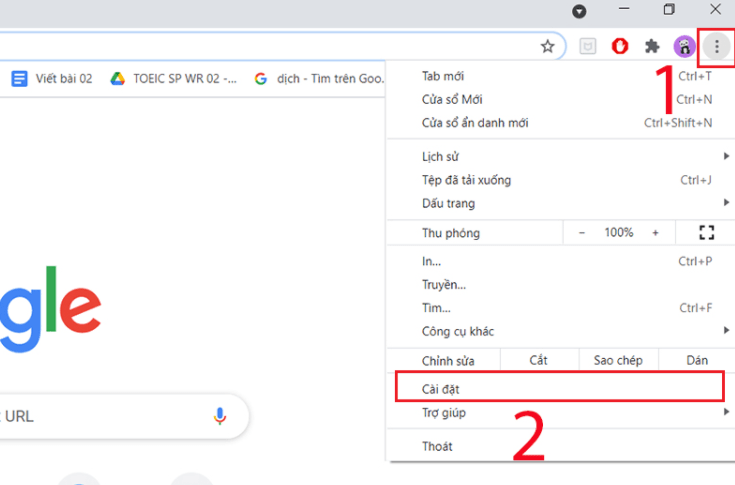The height and width of the screenshot is (485, 735).
Task: Click the Sao chép button
Action: click(618, 360)
